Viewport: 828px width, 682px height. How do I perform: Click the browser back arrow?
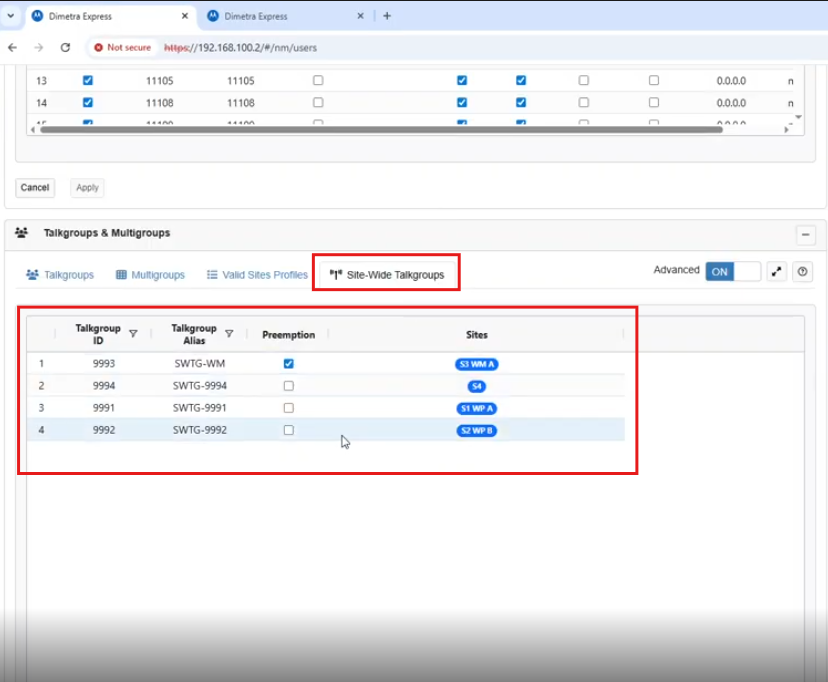point(13,48)
